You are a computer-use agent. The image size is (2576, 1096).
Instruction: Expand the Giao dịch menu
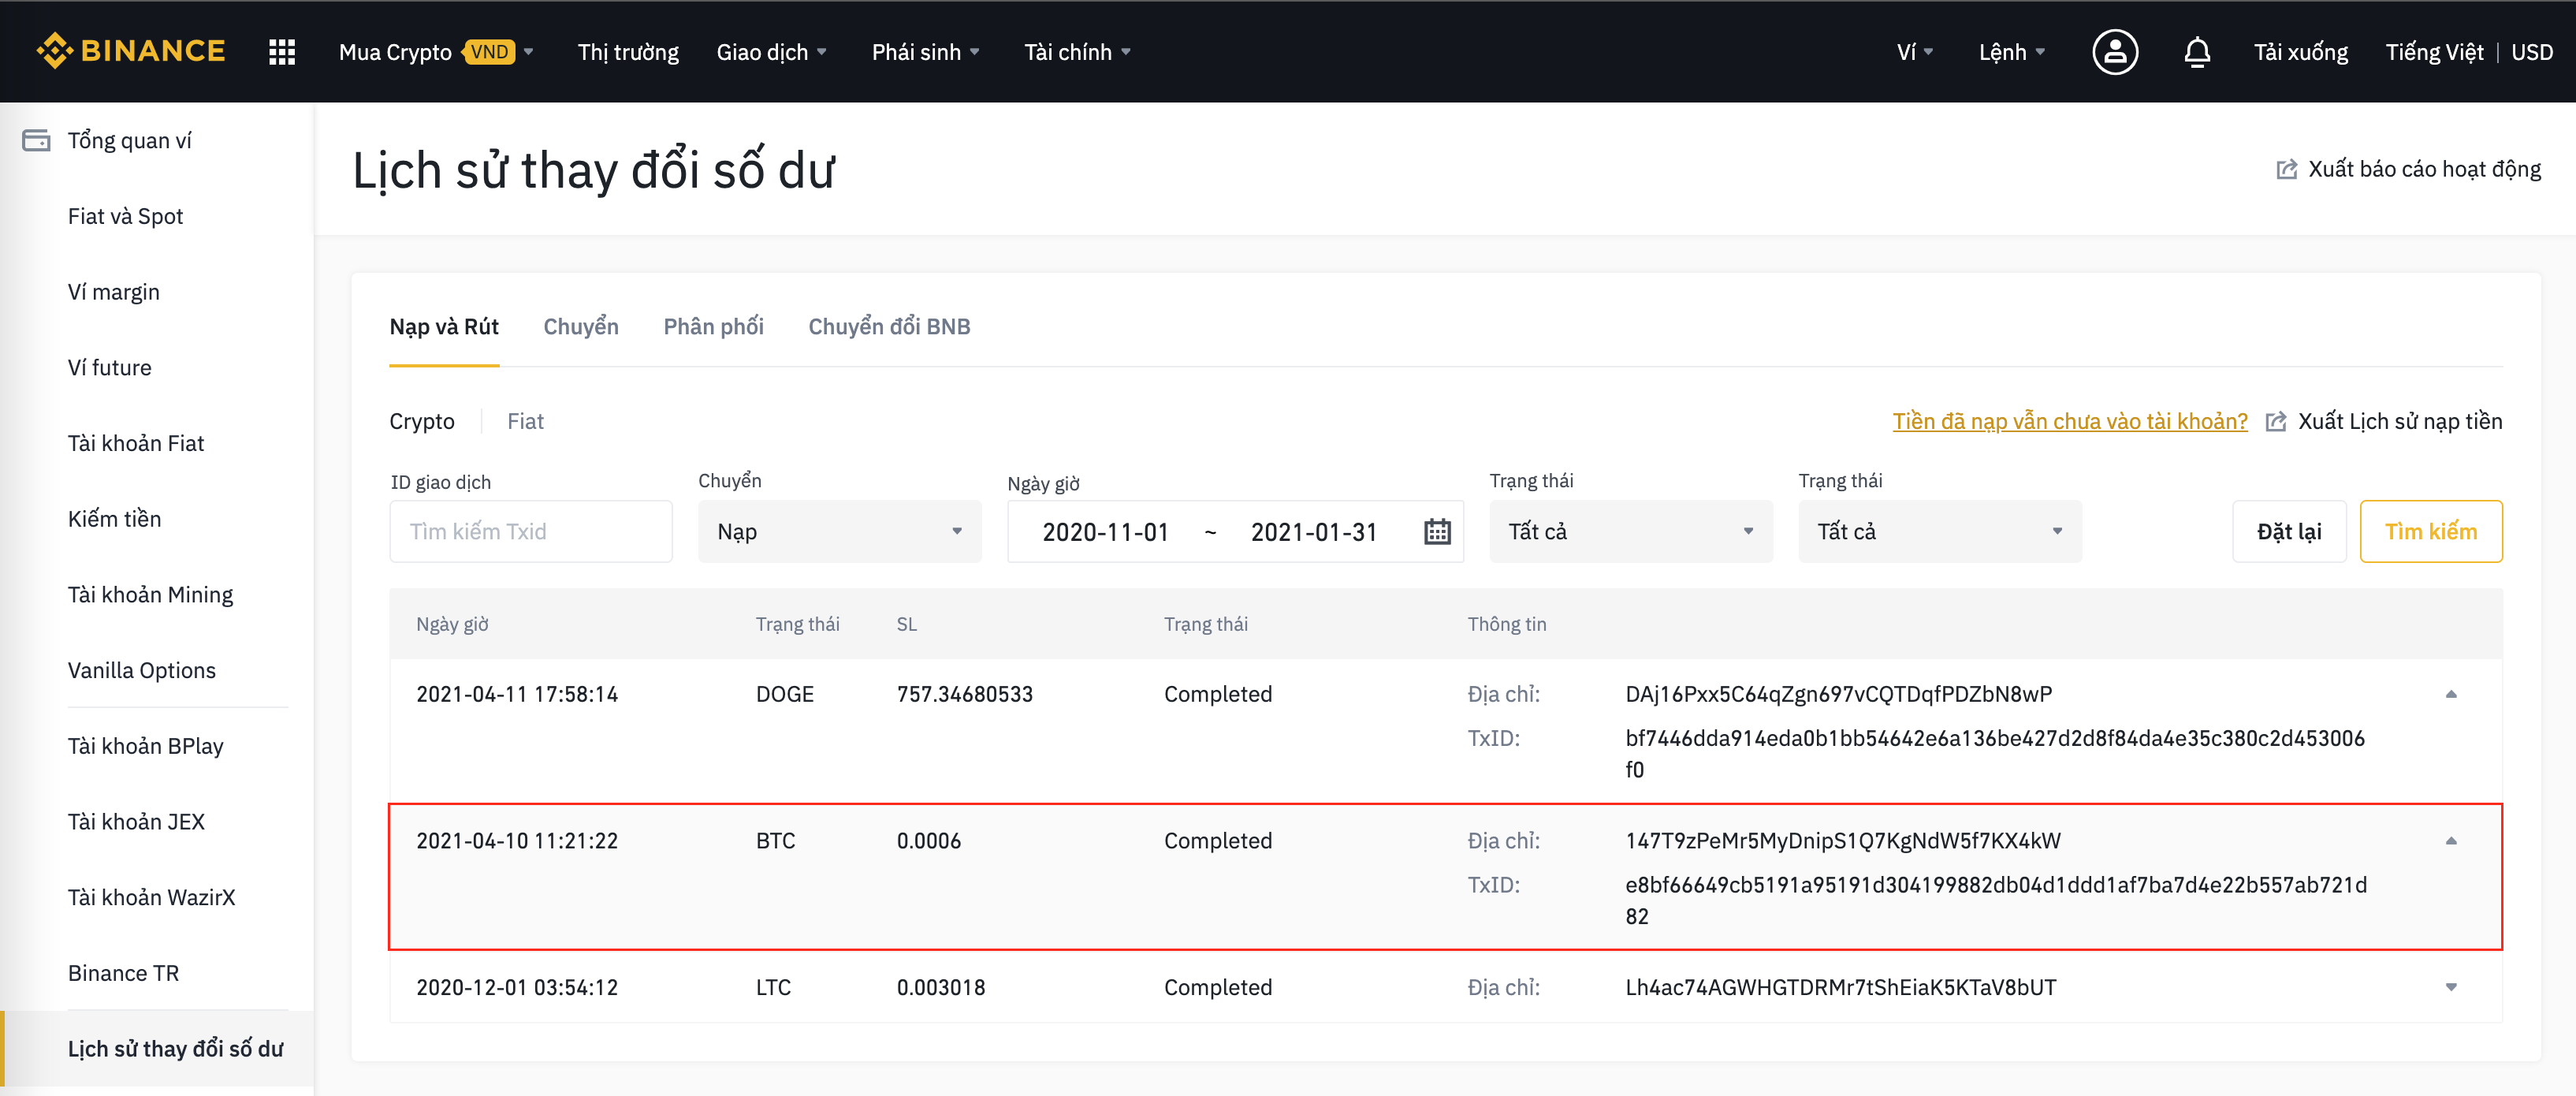(x=771, y=52)
